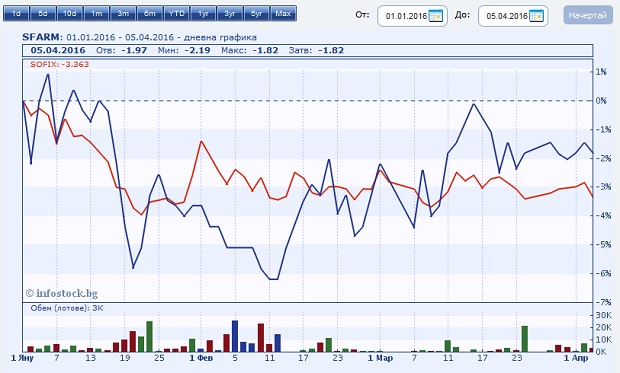Click the tall green volume bar near 25 Jan
This screenshot has height=373, width=620.
(x=149, y=337)
